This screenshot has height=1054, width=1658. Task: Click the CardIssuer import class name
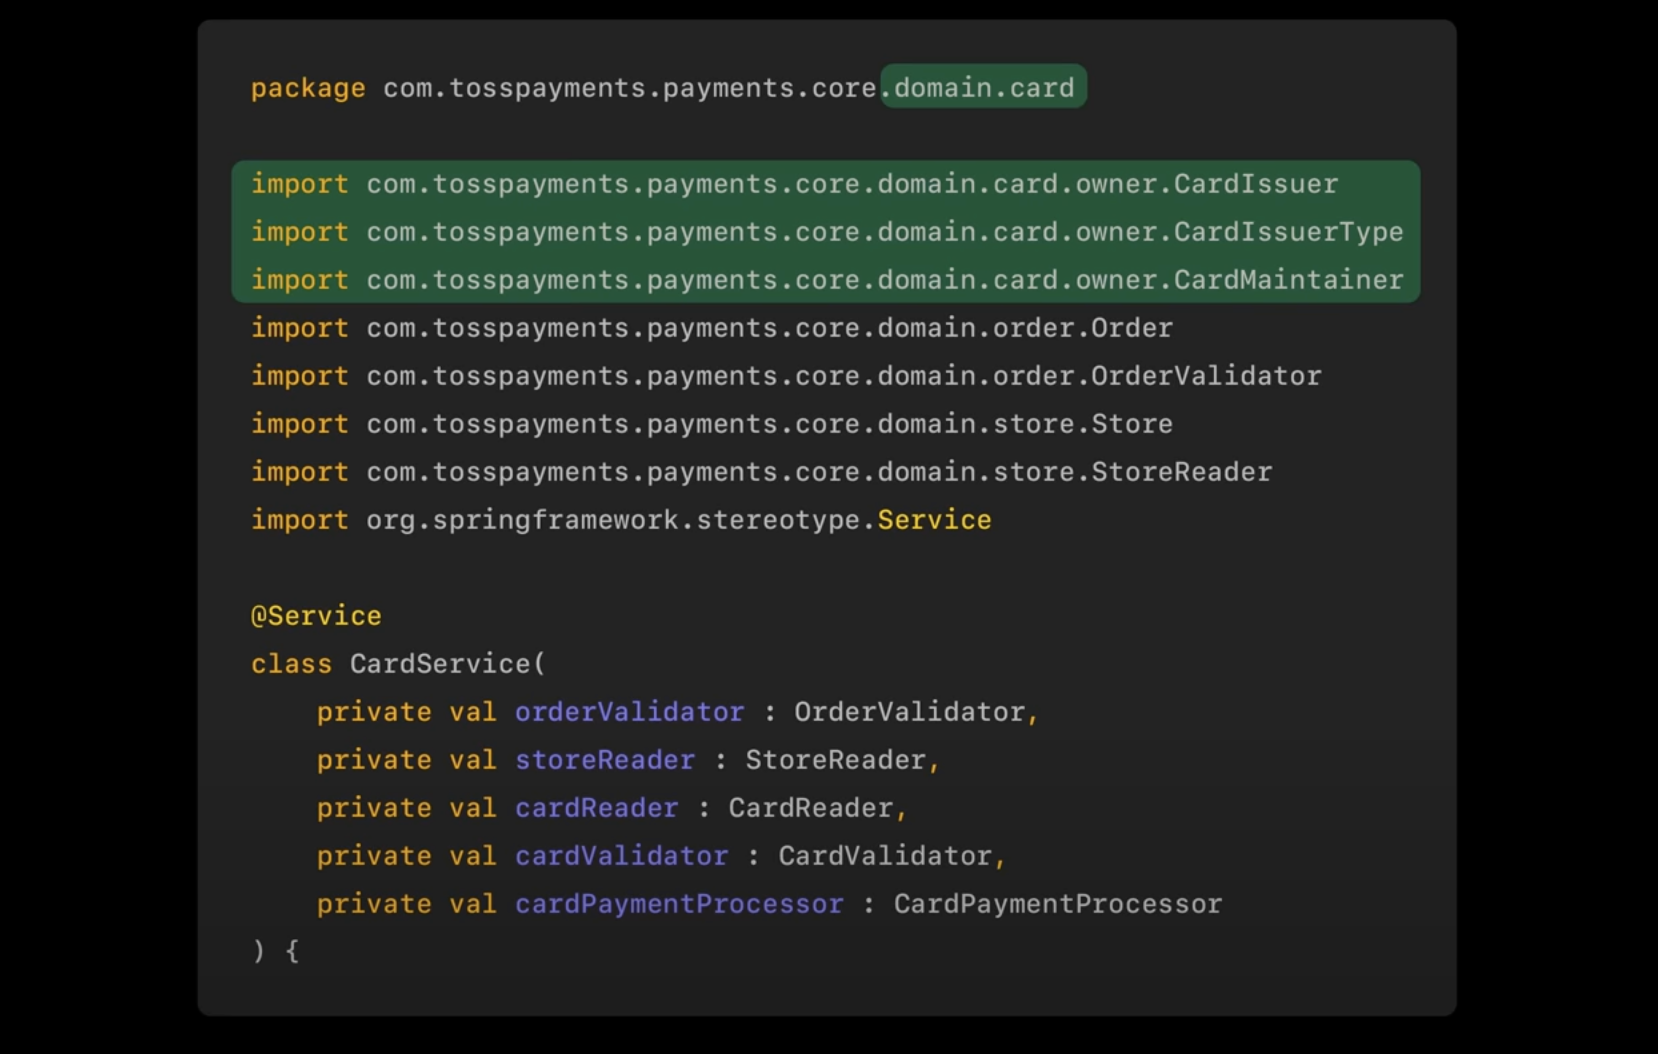pyautogui.click(x=1255, y=184)
